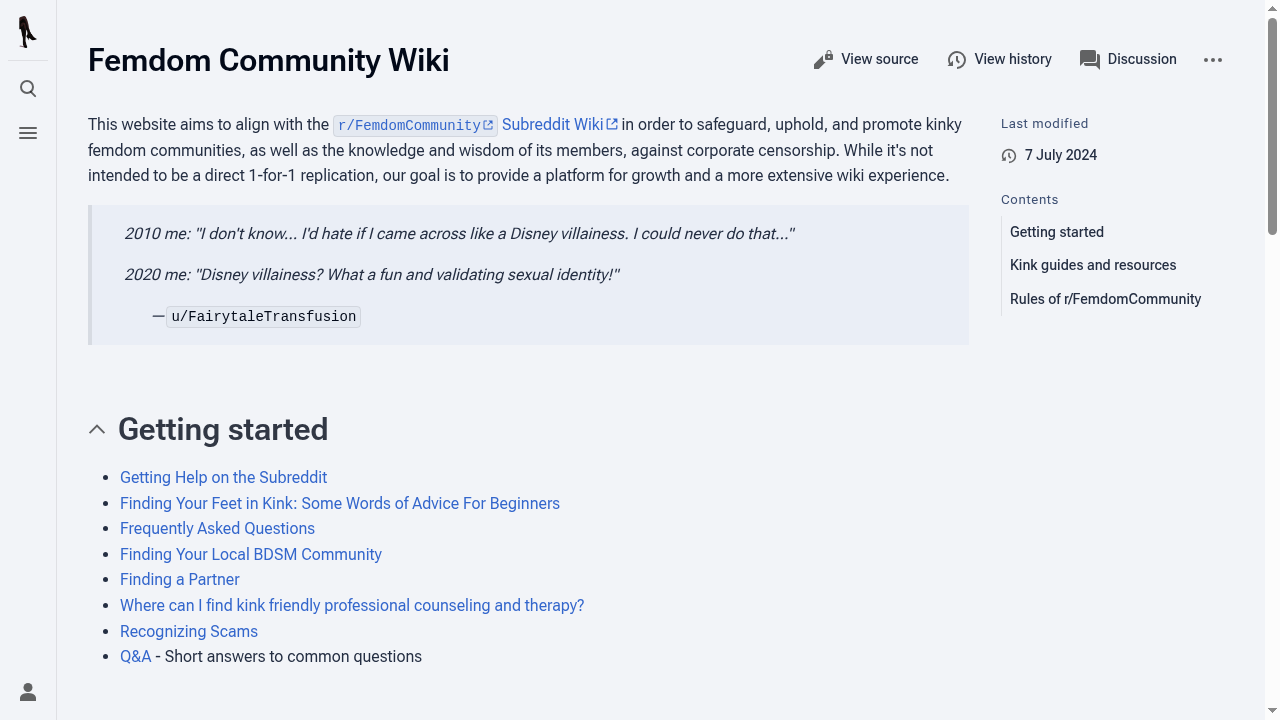Click the last modified history icon
The height and width of the screenshot is (720, 1280).
(x=1009, y=156)
